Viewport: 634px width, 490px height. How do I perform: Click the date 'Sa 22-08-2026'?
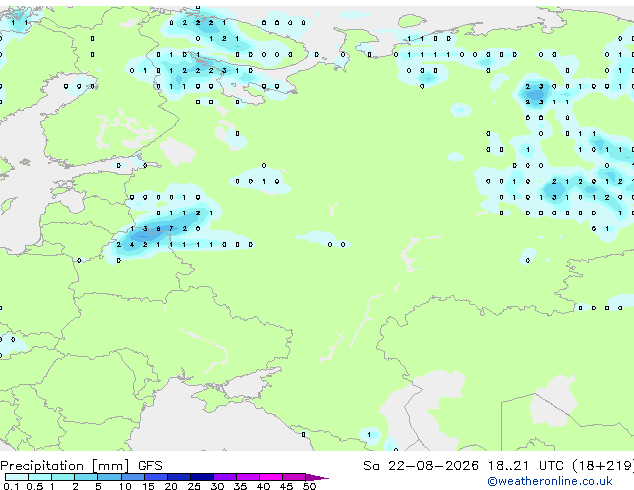point(421,466)
